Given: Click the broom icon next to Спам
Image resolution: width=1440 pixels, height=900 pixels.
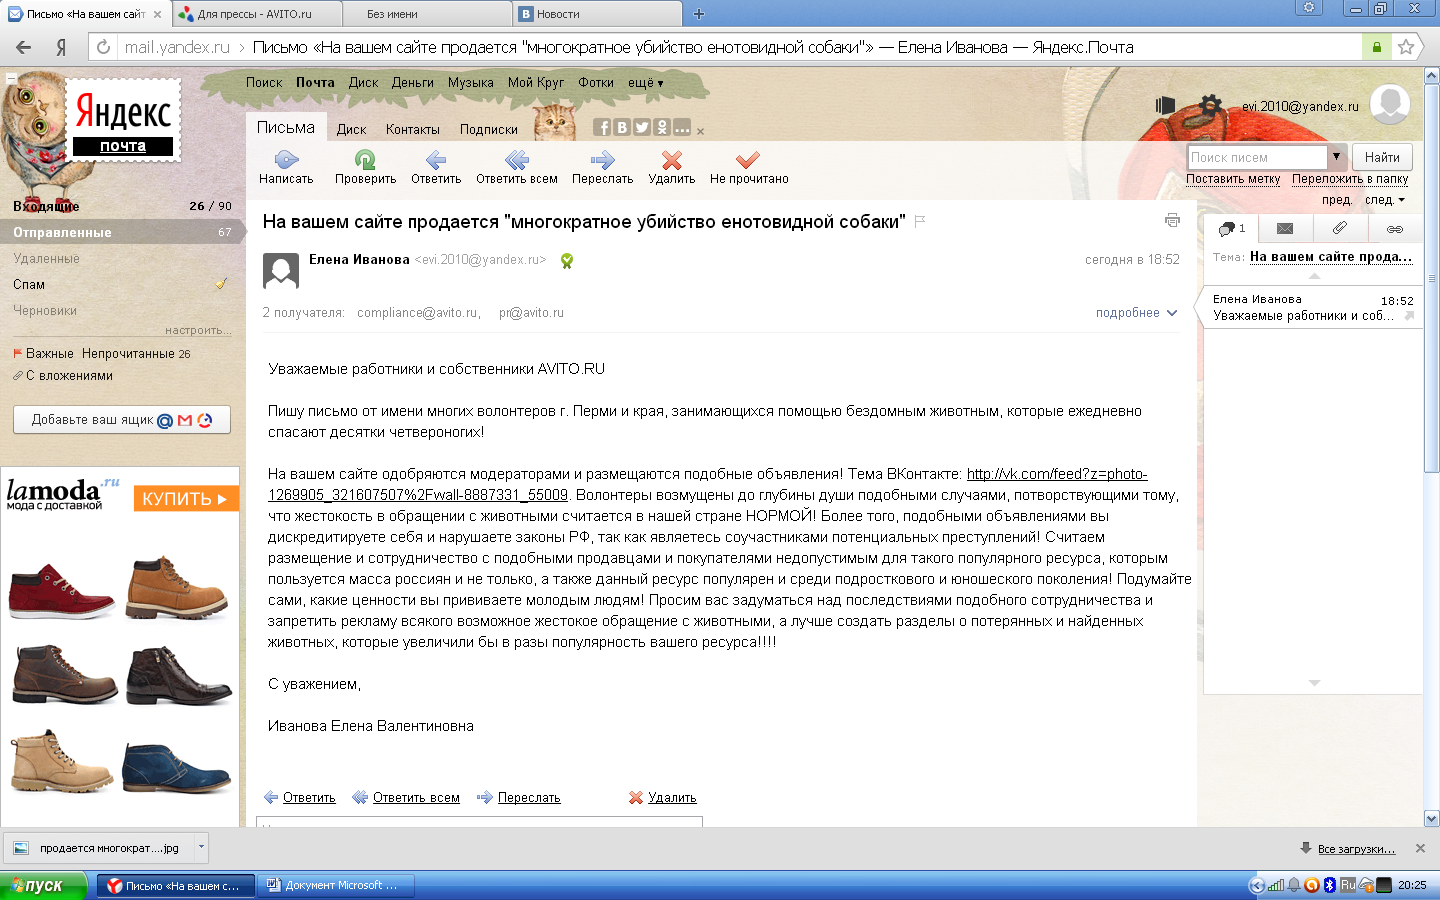Looking at the screenshot, I should pos(221,284).
